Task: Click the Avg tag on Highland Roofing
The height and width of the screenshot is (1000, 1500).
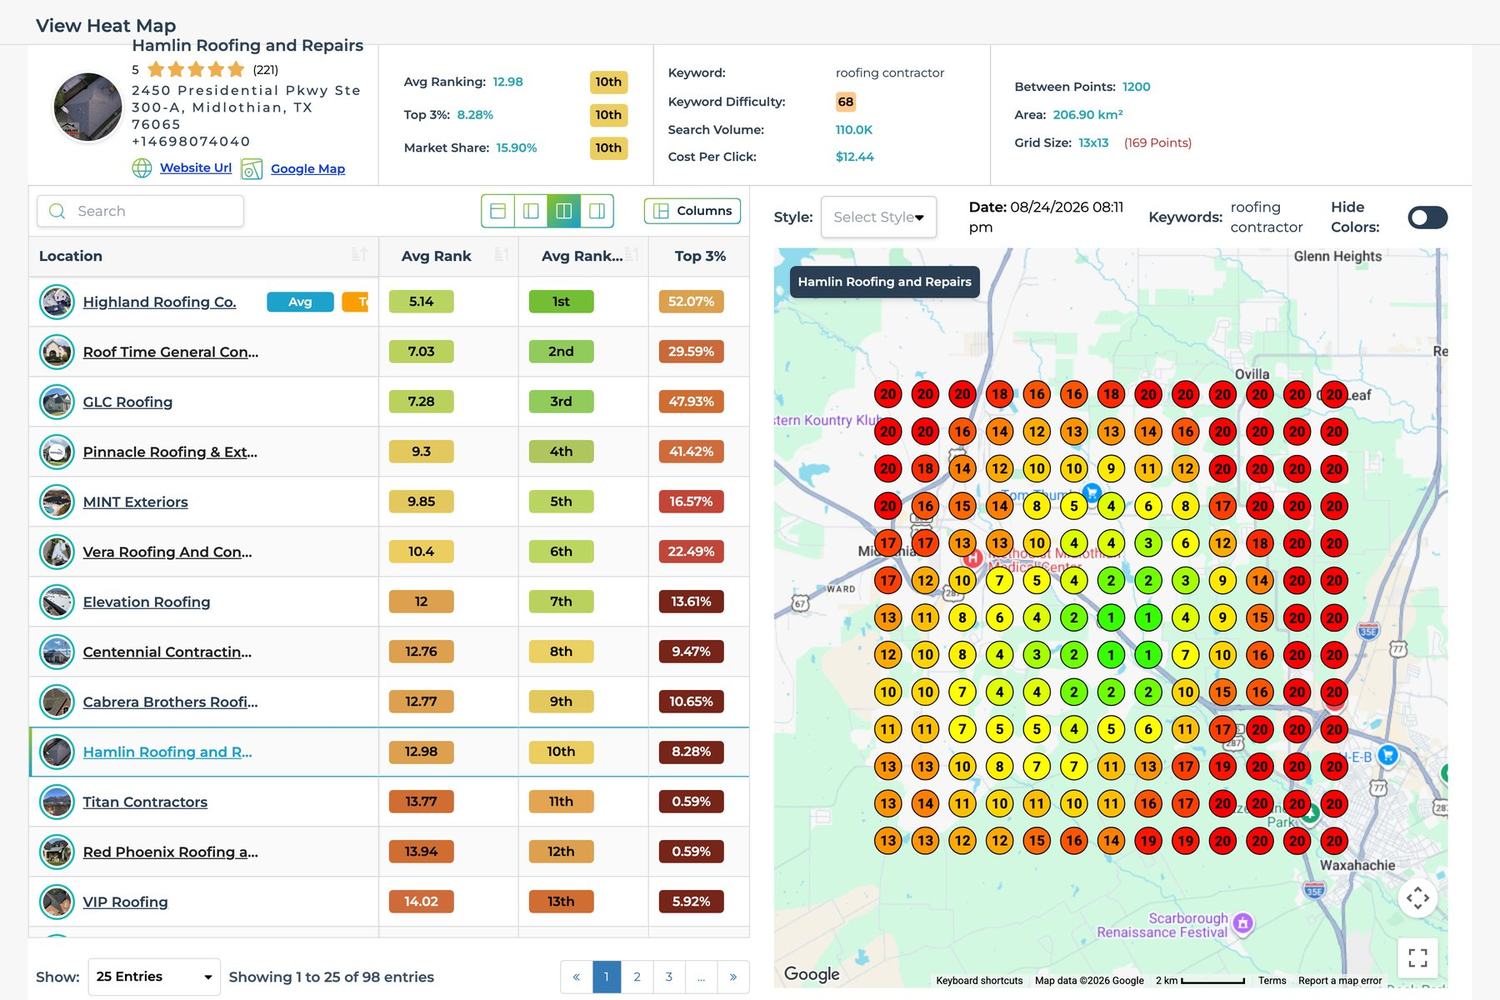Action: tap(300, 302)
